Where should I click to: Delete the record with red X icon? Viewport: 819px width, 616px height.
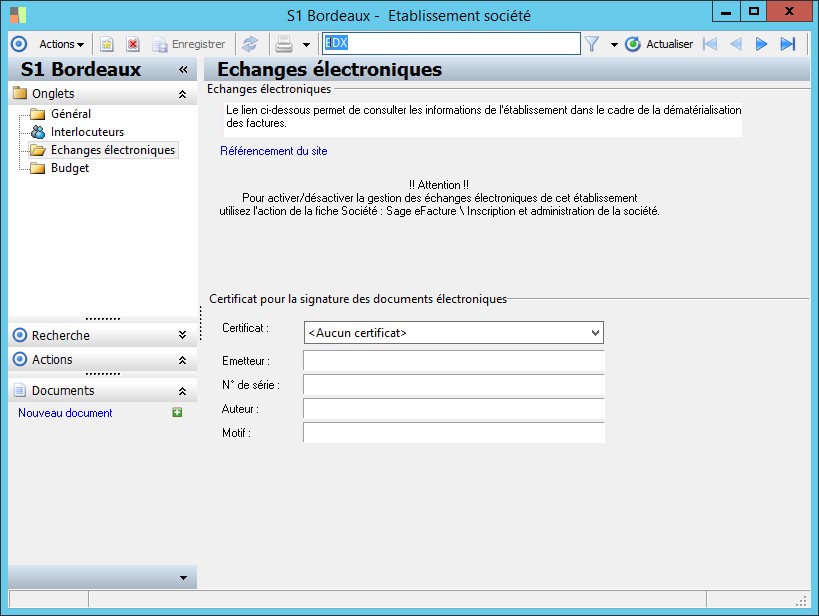coord(133,44)
